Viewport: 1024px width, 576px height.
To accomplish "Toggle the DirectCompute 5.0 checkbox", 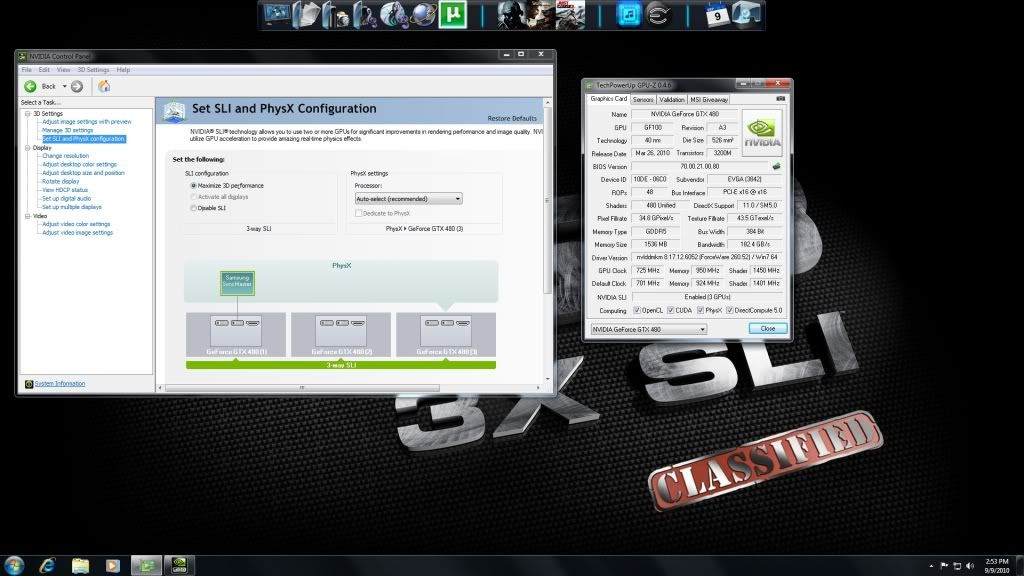I will click(x=729, y=311).
